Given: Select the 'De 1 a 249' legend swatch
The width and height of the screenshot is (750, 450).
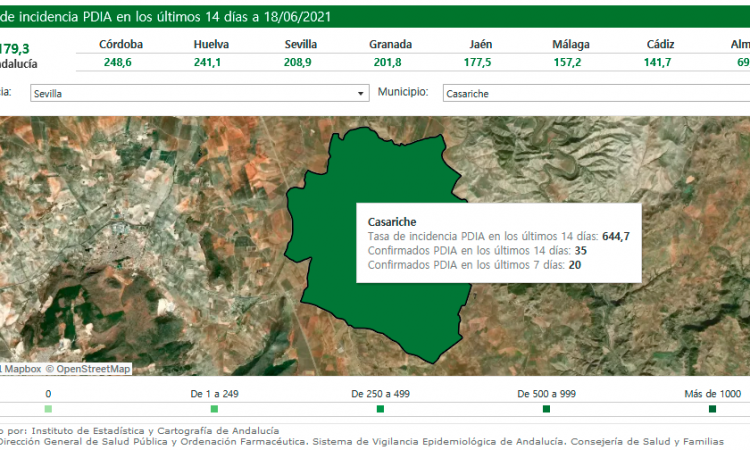Looking at the screenshot, I should coord(214,409).
